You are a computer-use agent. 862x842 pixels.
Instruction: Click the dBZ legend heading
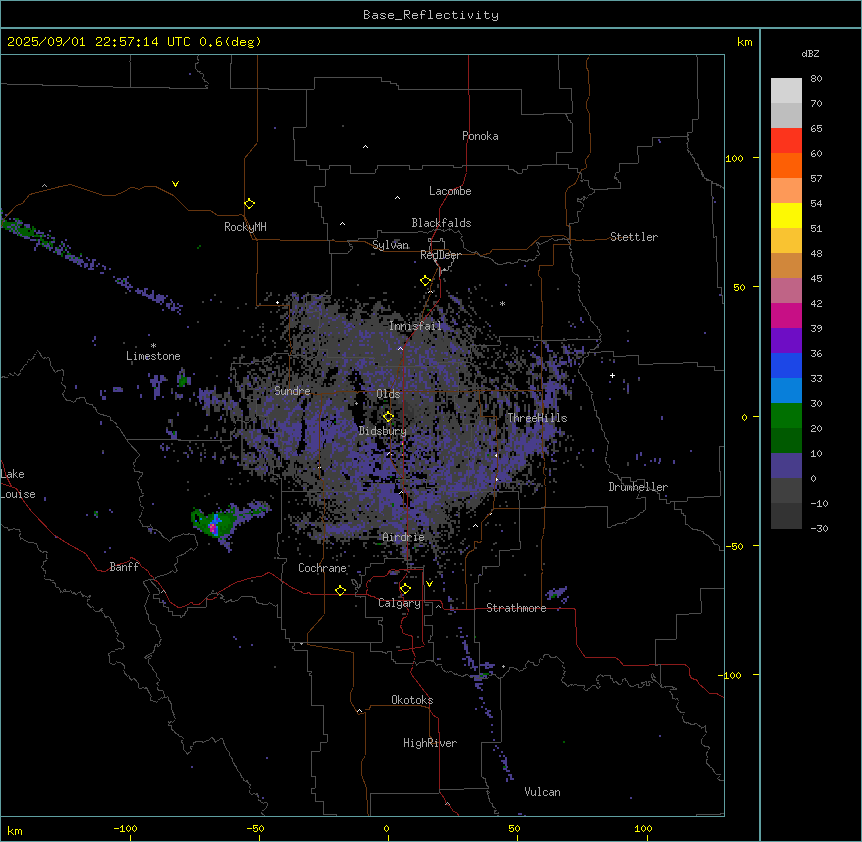[810, 54]
